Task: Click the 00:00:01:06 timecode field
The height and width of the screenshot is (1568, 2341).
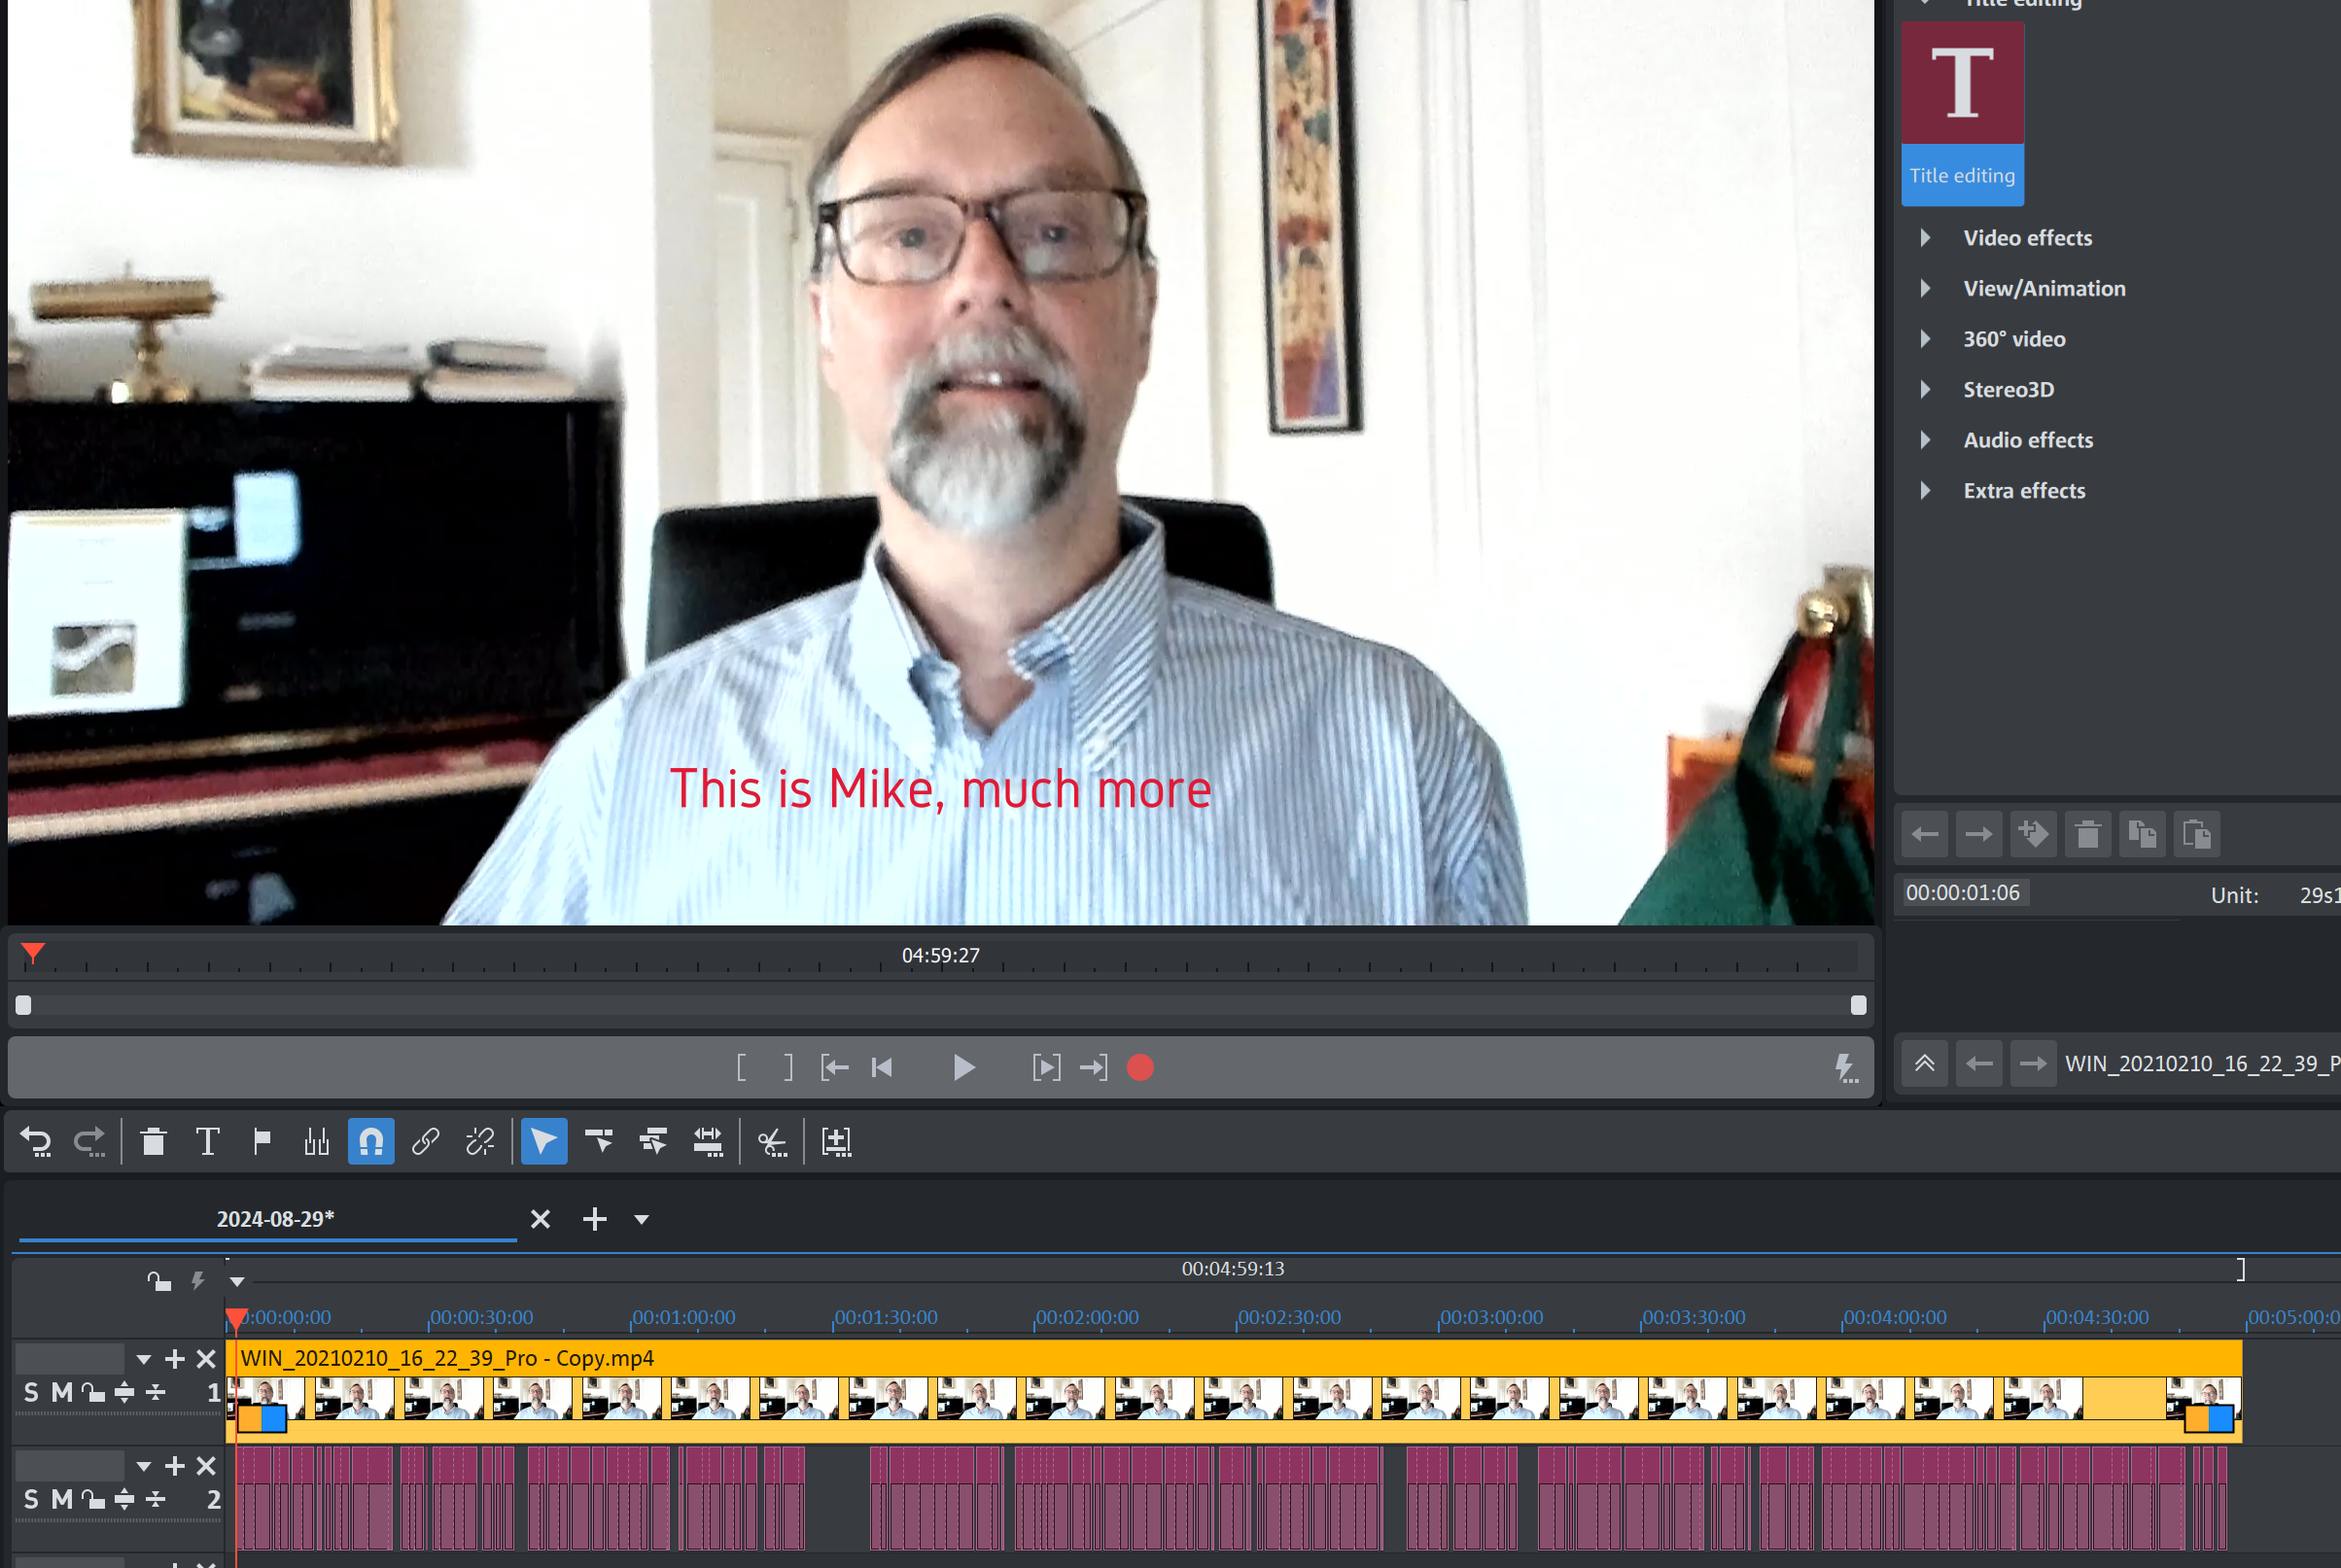Action: click(1963, 892)
